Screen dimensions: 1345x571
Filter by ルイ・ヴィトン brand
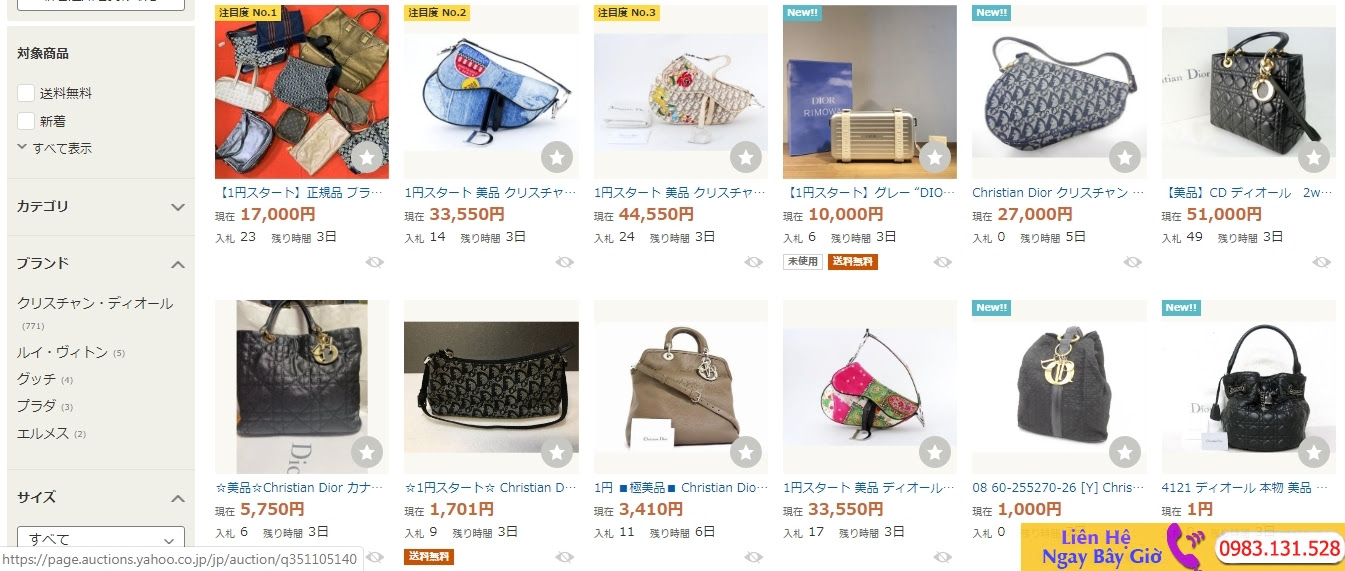63,352
